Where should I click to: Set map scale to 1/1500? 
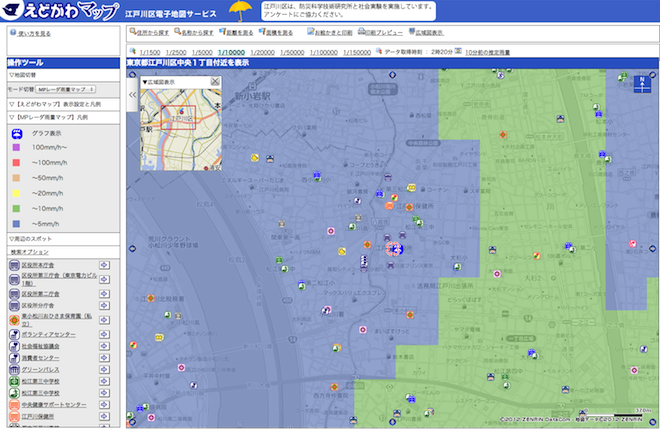click(x=150, y=52)
